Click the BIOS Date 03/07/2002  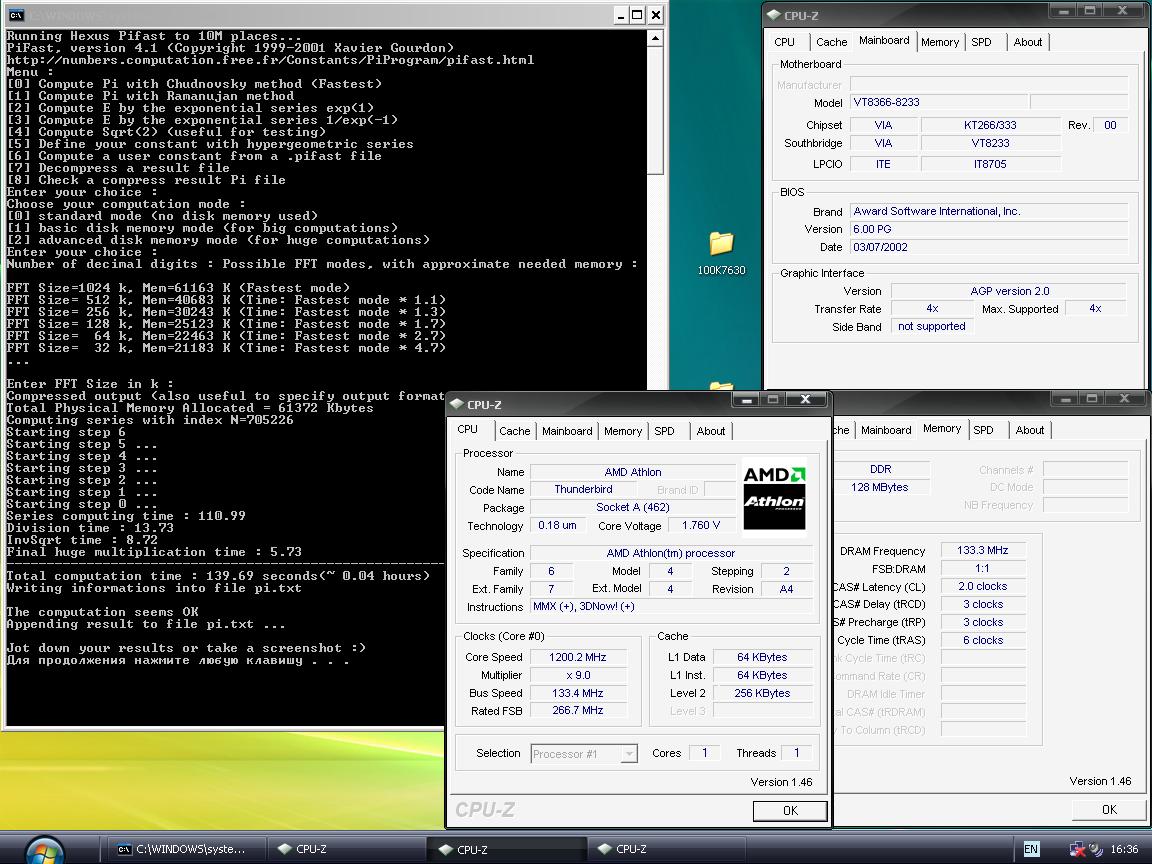(x=988, y=247)
